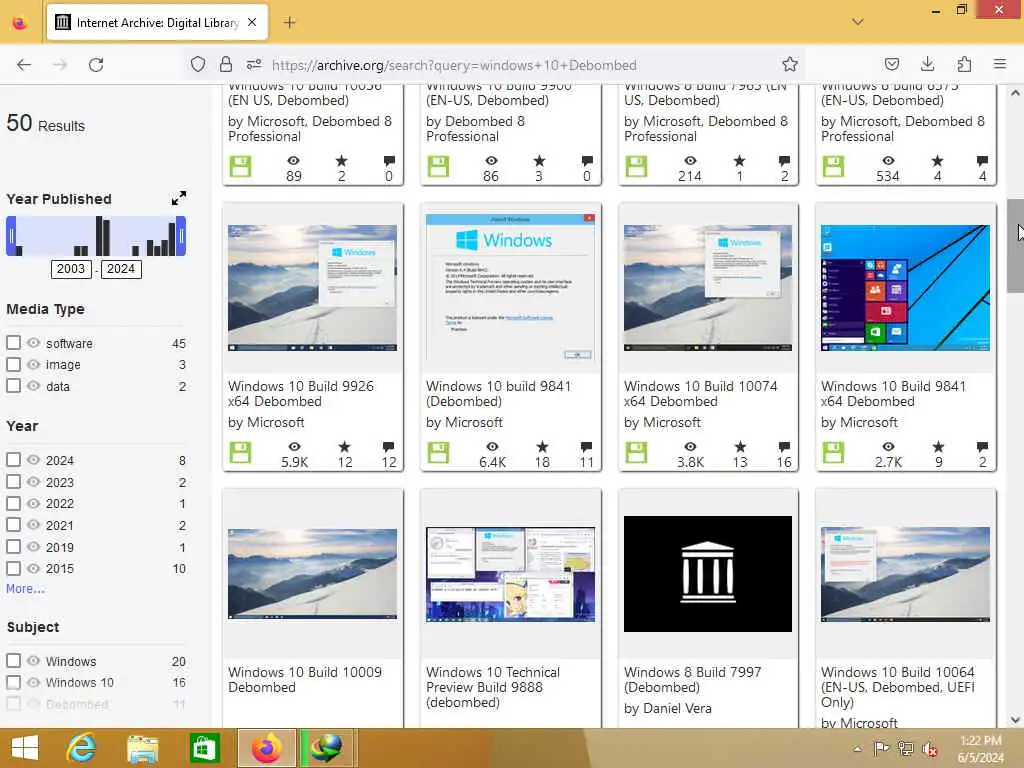Open Windows Start button on taskbar
The height and width of the screenshot is (768, 1024).
pyautogui.click(x=25, y=748)
